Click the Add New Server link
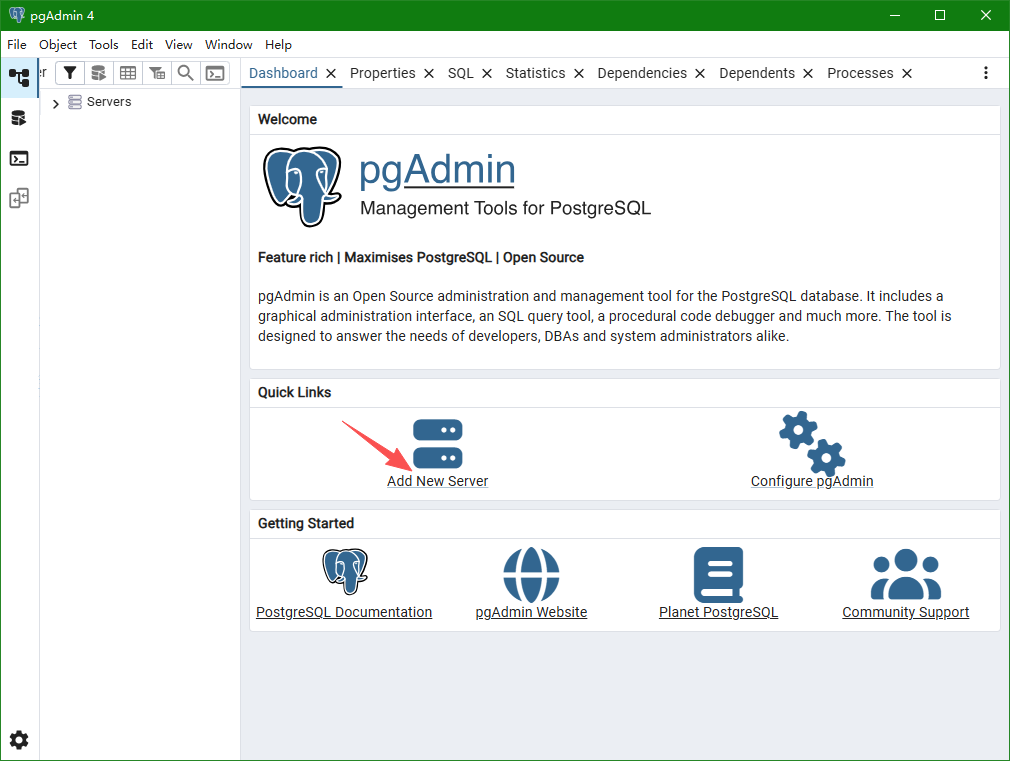Image resolution: width=1010 pixels, height=761 pixels. (x=437, y=481)
